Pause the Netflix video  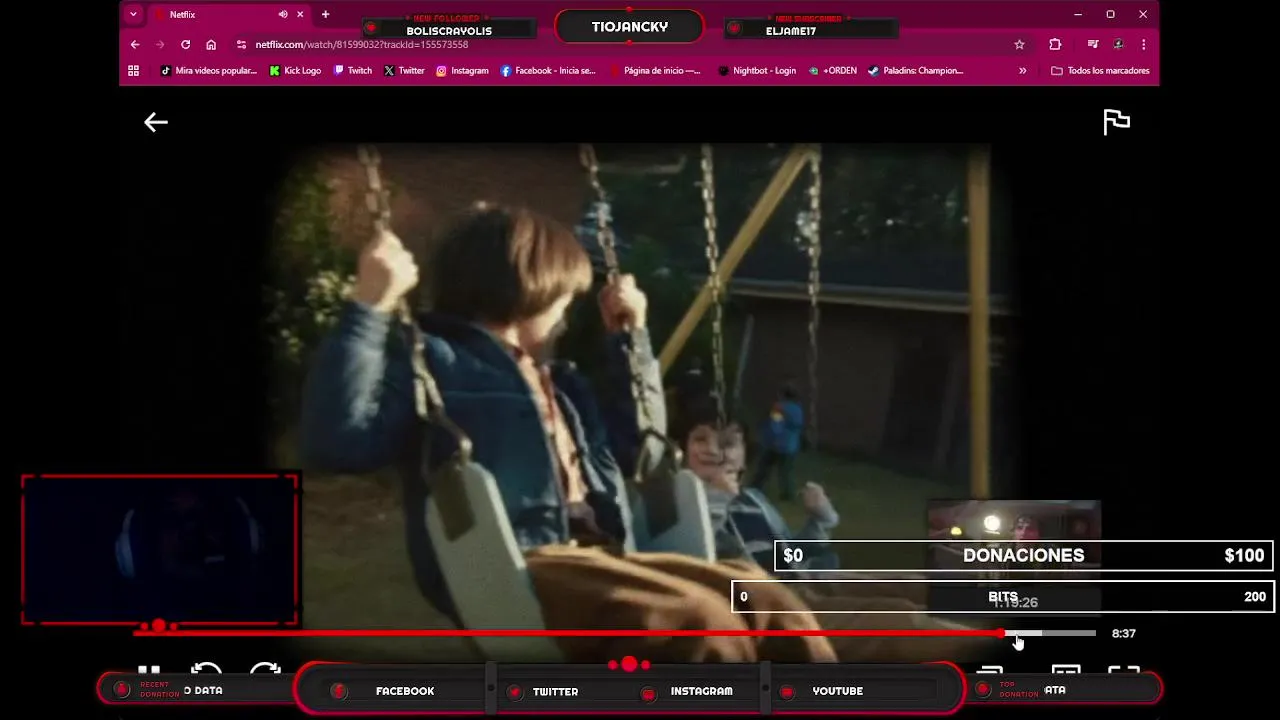click(x=149, y=671)
